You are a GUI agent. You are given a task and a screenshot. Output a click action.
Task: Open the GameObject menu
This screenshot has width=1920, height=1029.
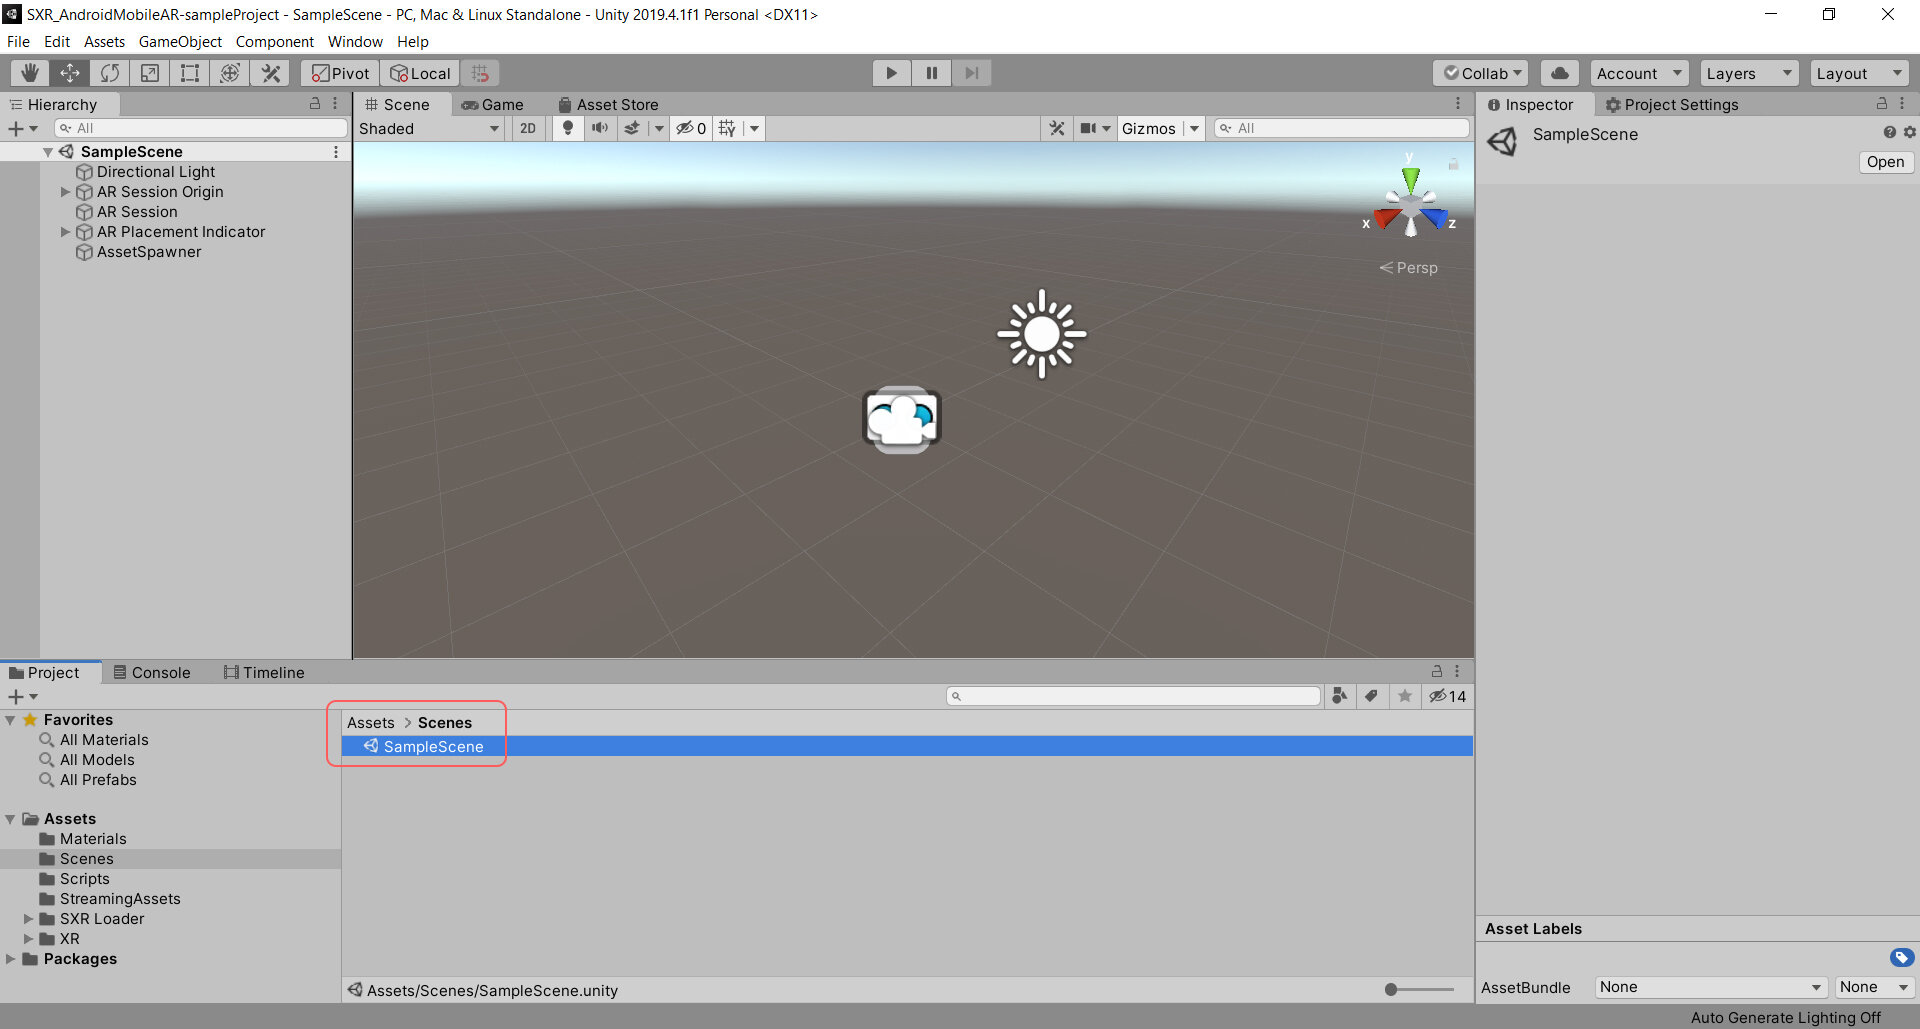coord(180,41)
